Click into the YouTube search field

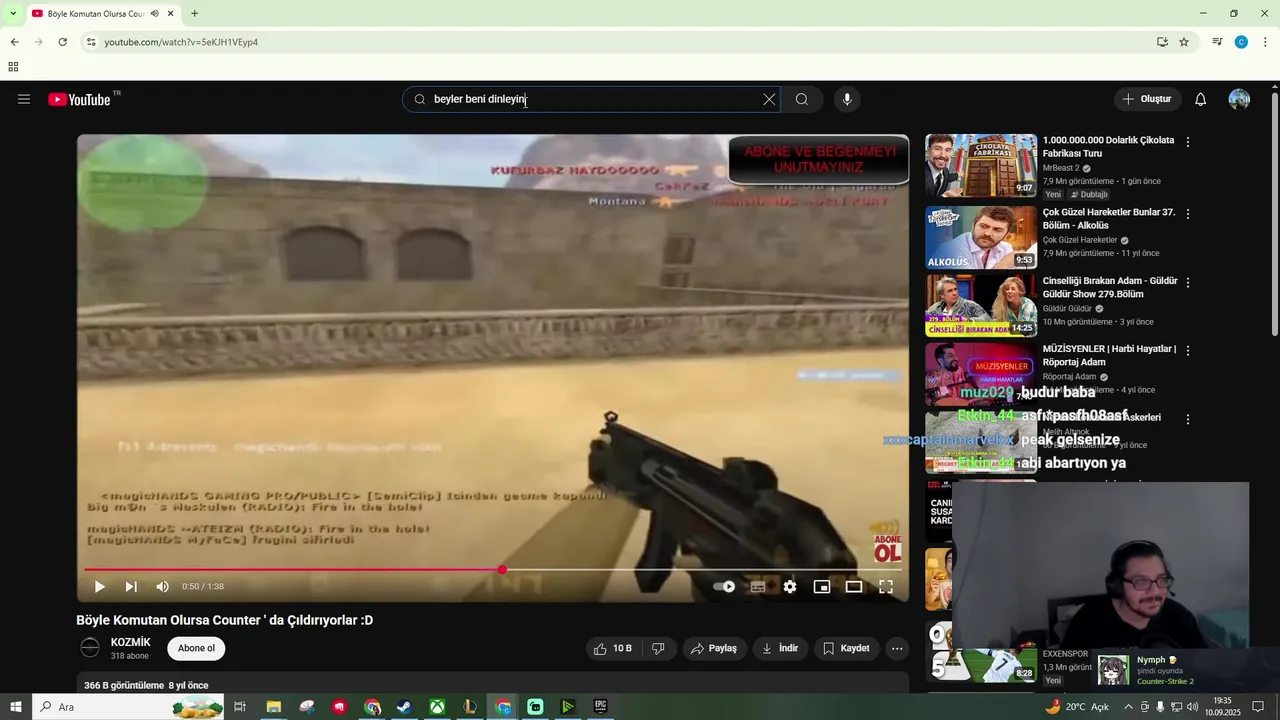click(x=590, y=99)
